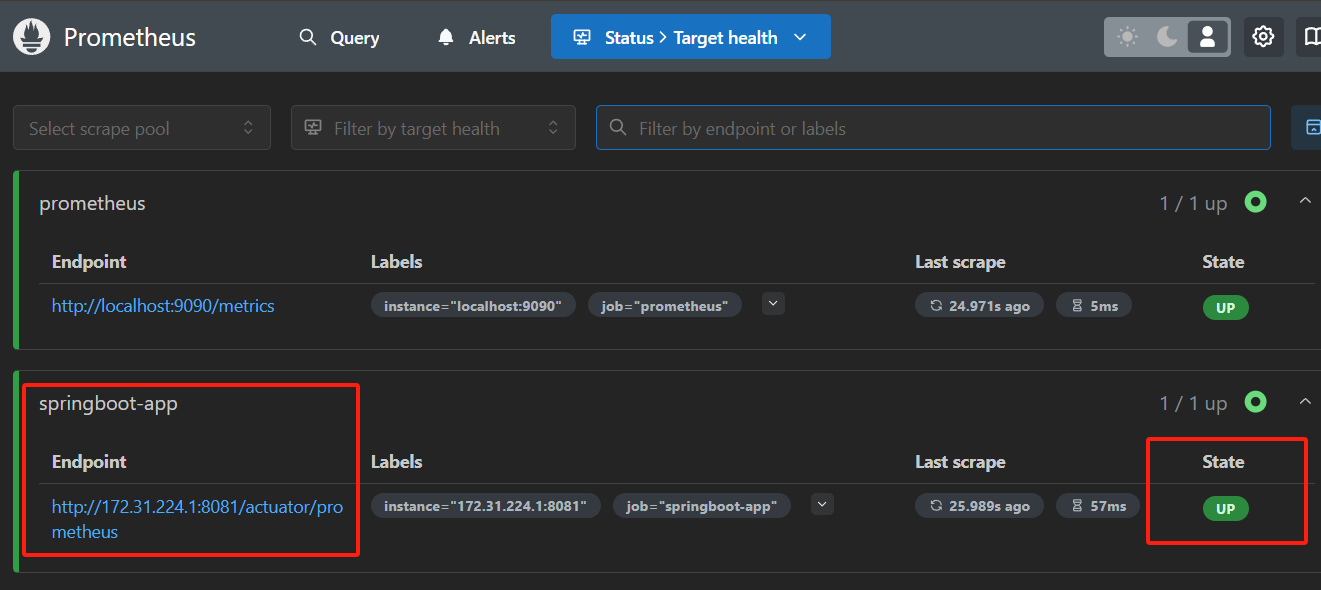Open the Query page
The image size is (1321, 590).
pyautogui.click(x=339, y=37)
